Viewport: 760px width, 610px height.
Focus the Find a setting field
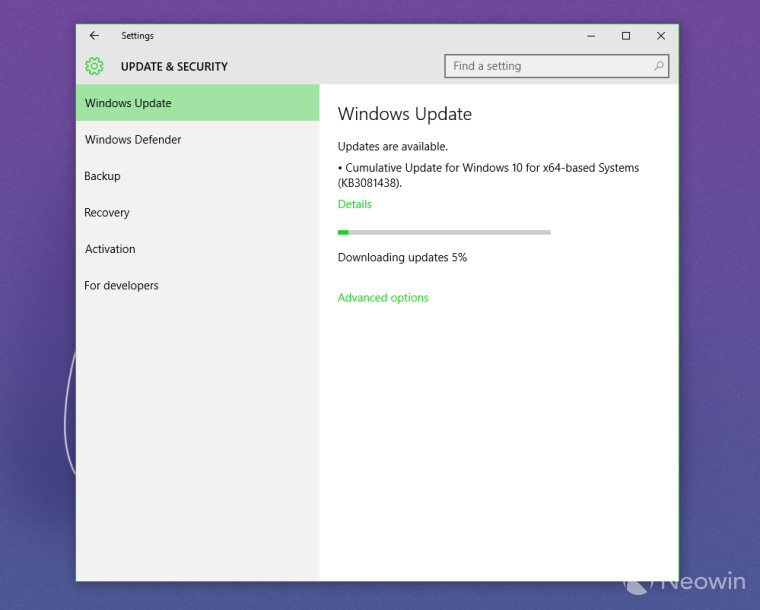click(556, 66)
